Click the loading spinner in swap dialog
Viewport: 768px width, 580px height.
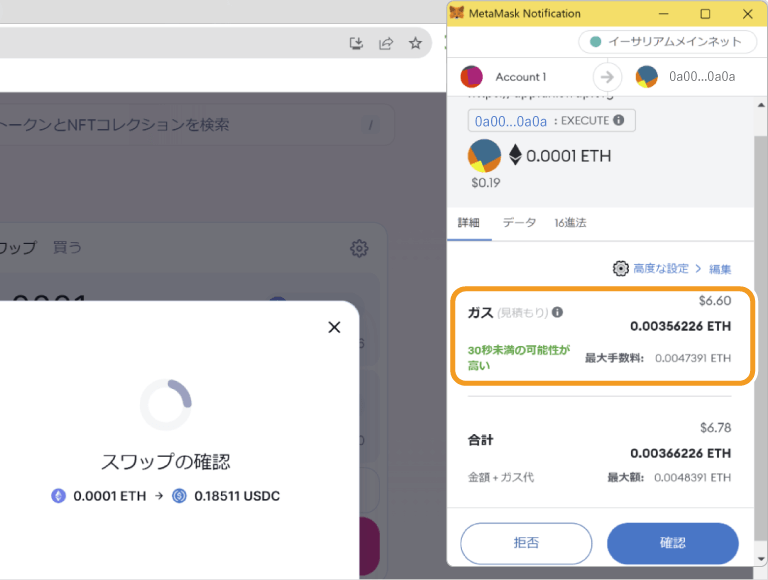[x=166, y=405]
